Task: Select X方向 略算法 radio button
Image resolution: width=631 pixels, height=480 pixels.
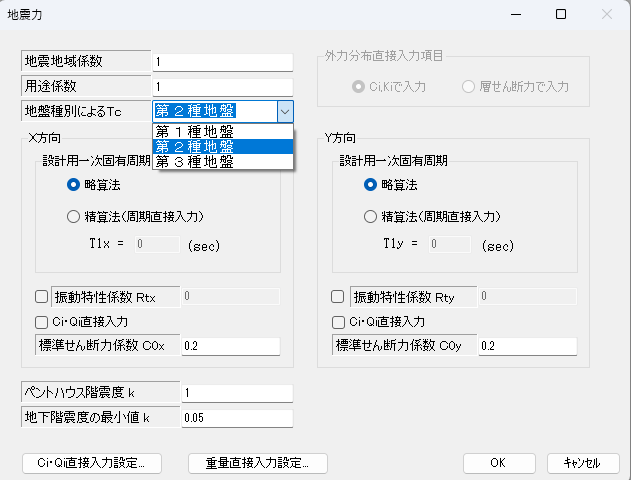Action: tap(73, 185)
